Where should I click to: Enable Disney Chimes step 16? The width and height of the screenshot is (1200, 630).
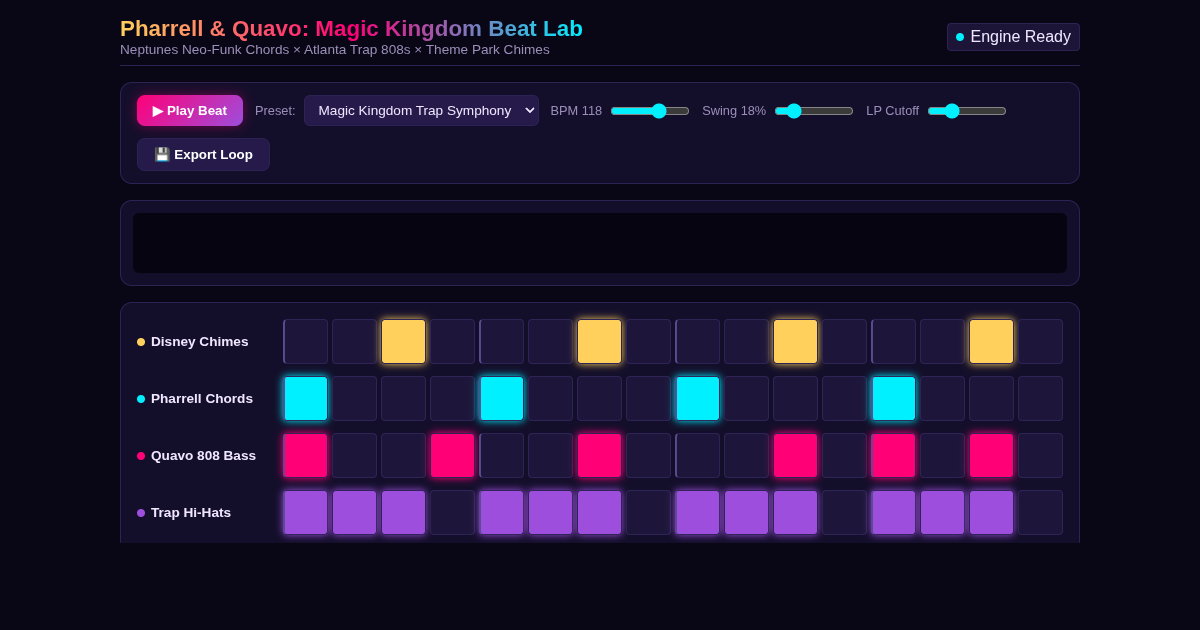tap(1041, 342)
